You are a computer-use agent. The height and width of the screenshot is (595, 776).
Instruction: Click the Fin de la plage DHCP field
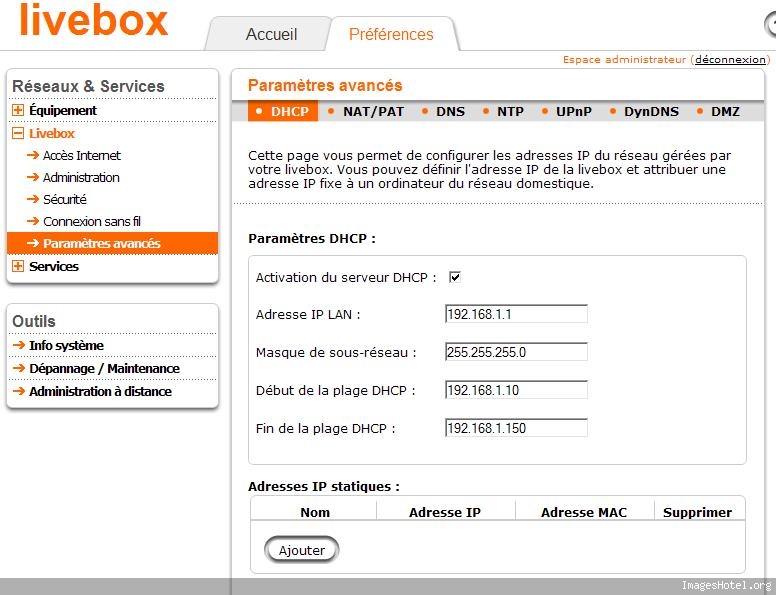(516, 428)
